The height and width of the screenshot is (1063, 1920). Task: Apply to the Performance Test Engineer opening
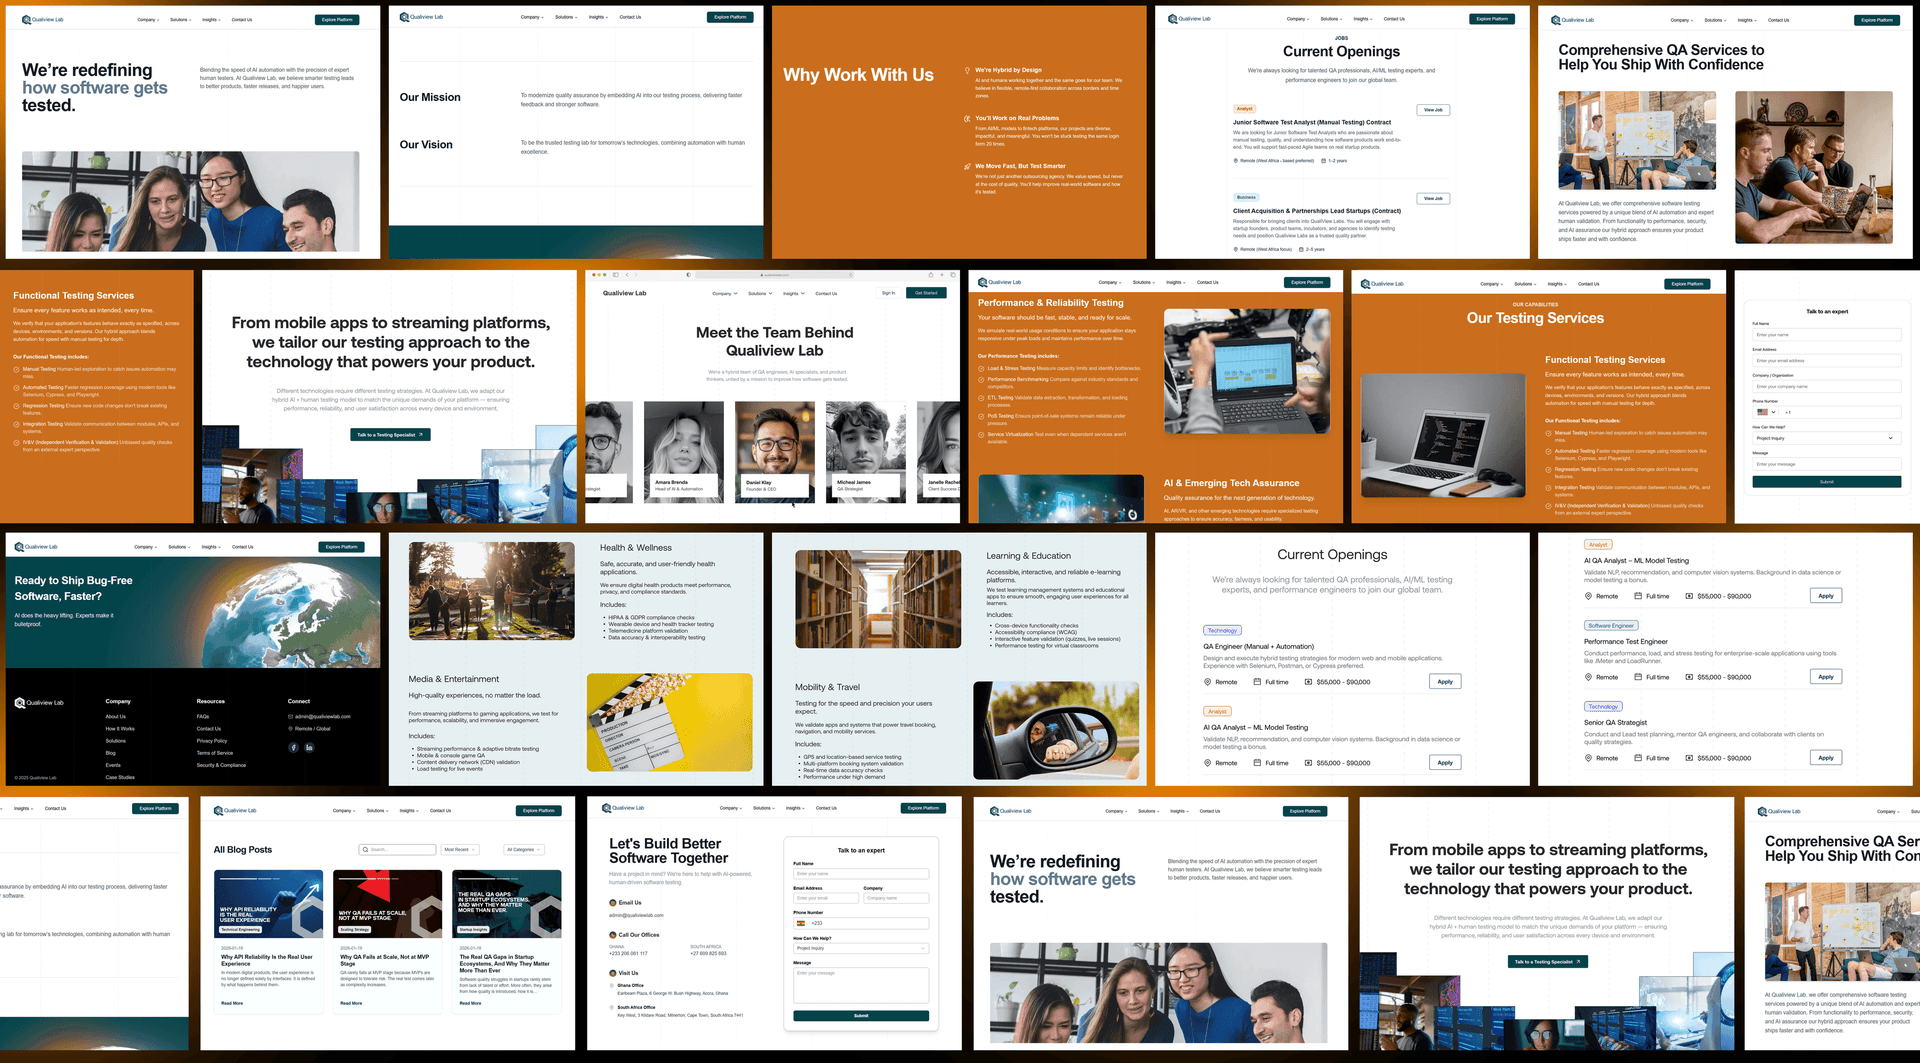pos(1826,677)
